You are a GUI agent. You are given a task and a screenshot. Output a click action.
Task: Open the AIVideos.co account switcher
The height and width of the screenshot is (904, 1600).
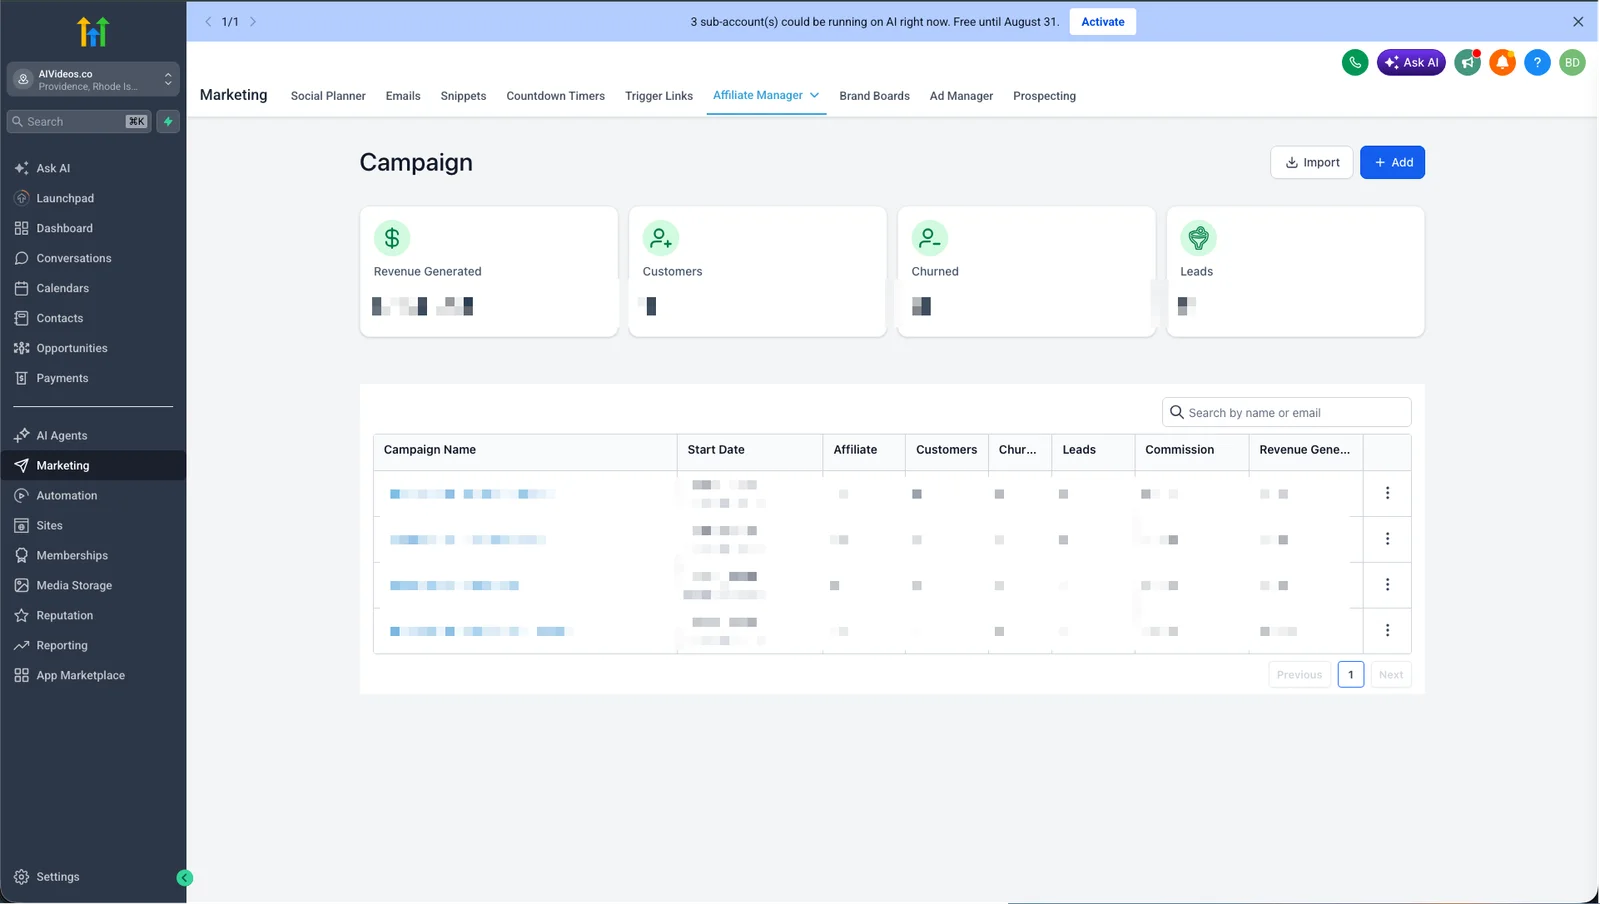pos(93,79)
